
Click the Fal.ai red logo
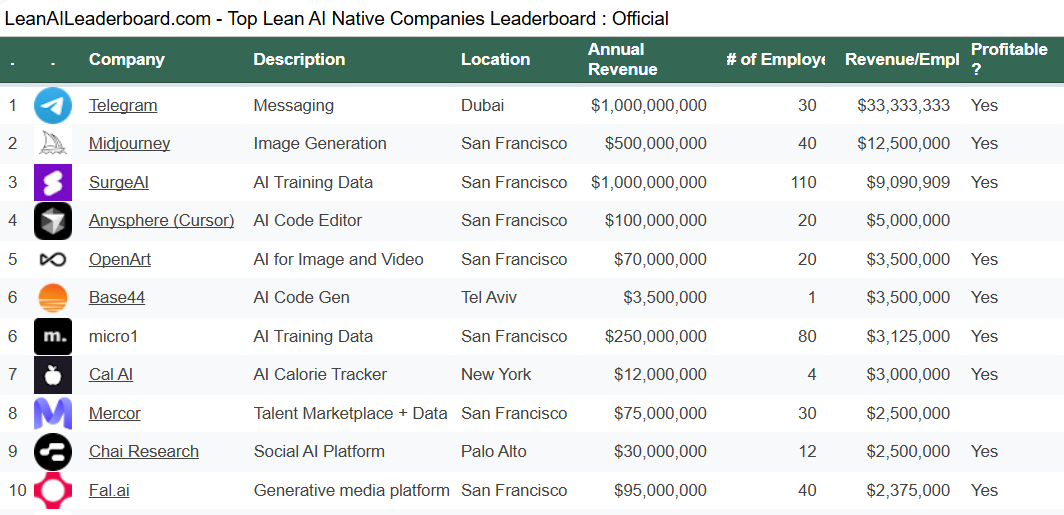point(53,490)
